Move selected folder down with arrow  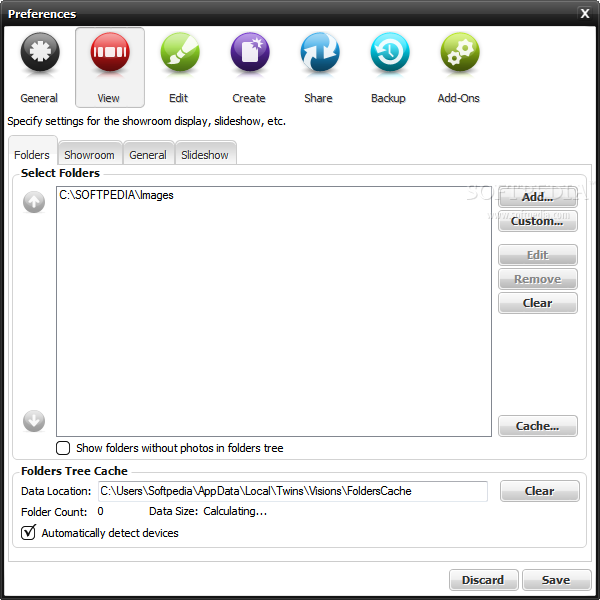pos(34,421)
